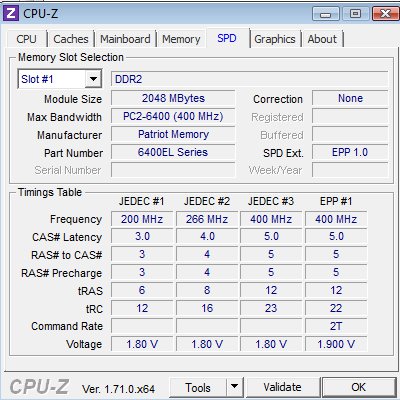Click the CAS# Latency 3.0 cell

pos(142,237)
